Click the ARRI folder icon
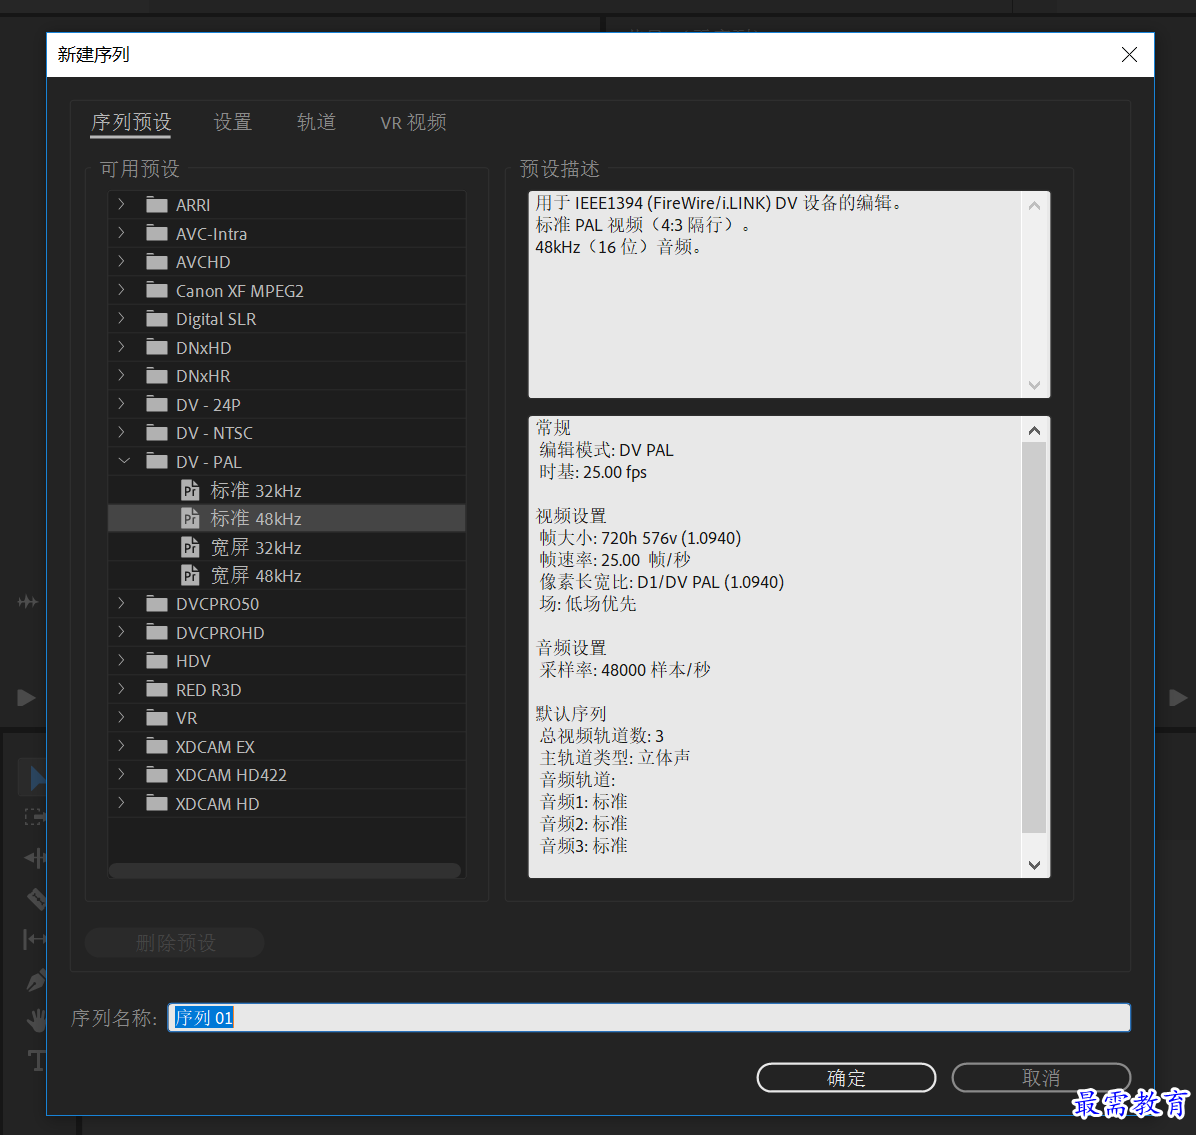The width and height of the screenshot is (1196, 1135). pos(157,204)
